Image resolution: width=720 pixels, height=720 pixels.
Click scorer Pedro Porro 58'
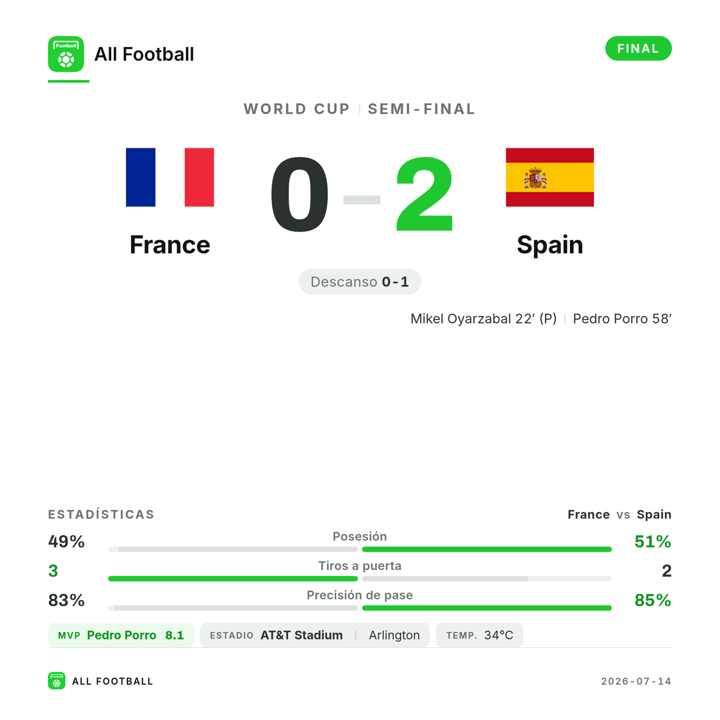(x=622, y=319)
